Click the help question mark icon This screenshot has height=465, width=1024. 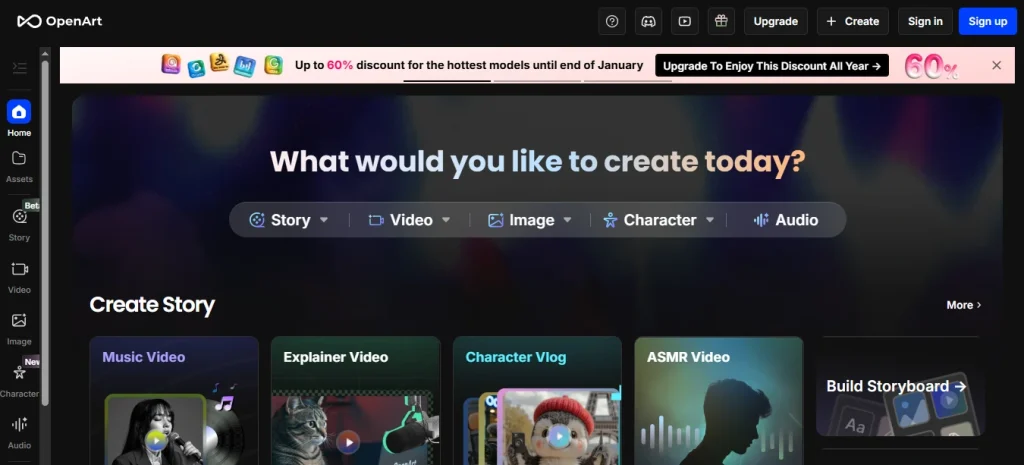point(613,21)
